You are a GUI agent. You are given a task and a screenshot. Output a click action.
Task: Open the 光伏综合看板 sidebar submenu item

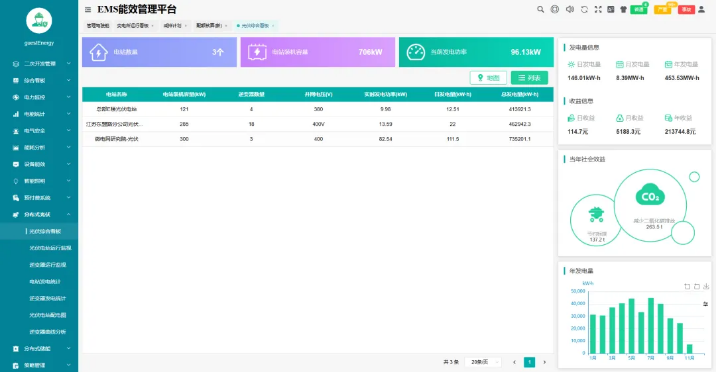point(39,231)
